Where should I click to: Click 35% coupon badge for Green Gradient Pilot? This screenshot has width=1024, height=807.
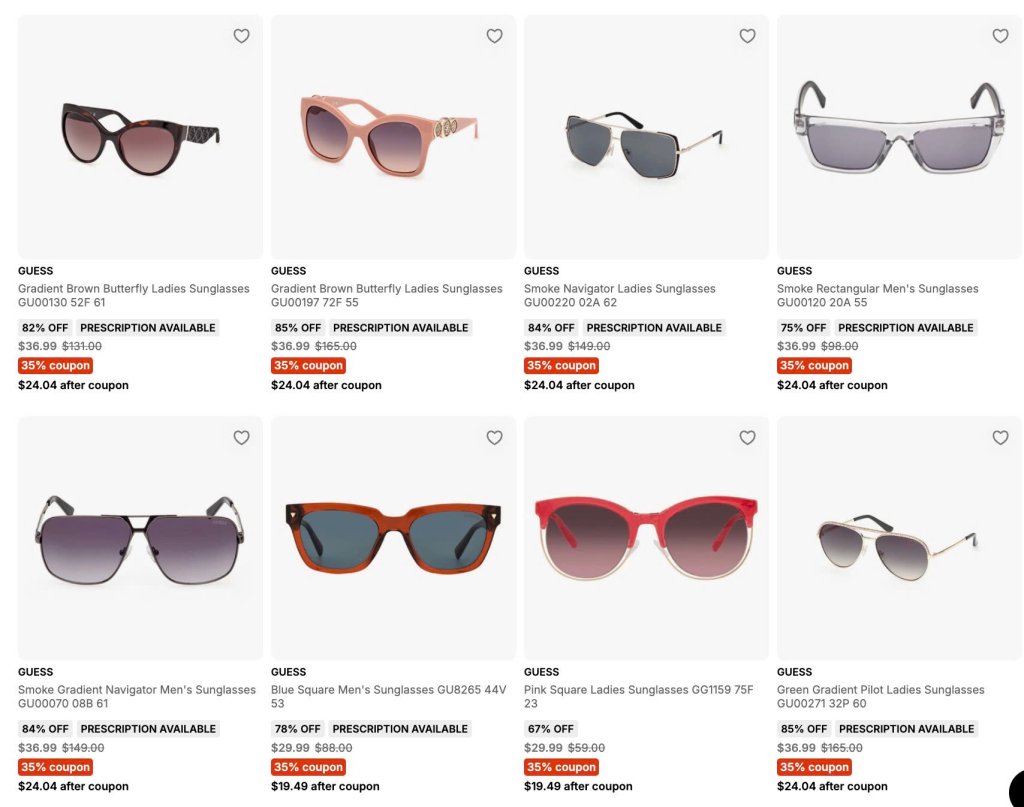814,767
